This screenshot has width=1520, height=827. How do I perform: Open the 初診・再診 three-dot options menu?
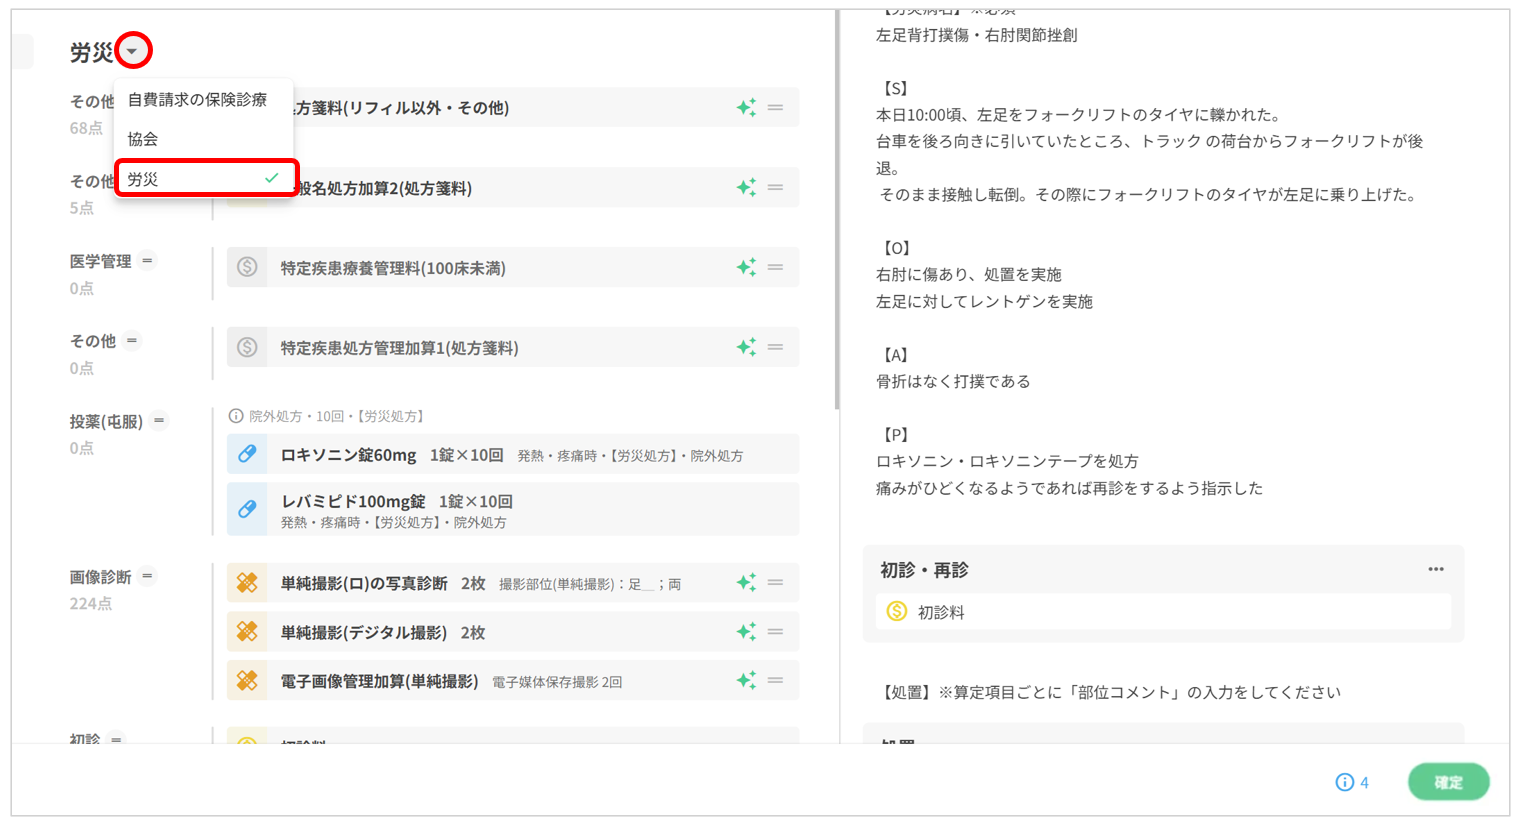(1436, 570)
